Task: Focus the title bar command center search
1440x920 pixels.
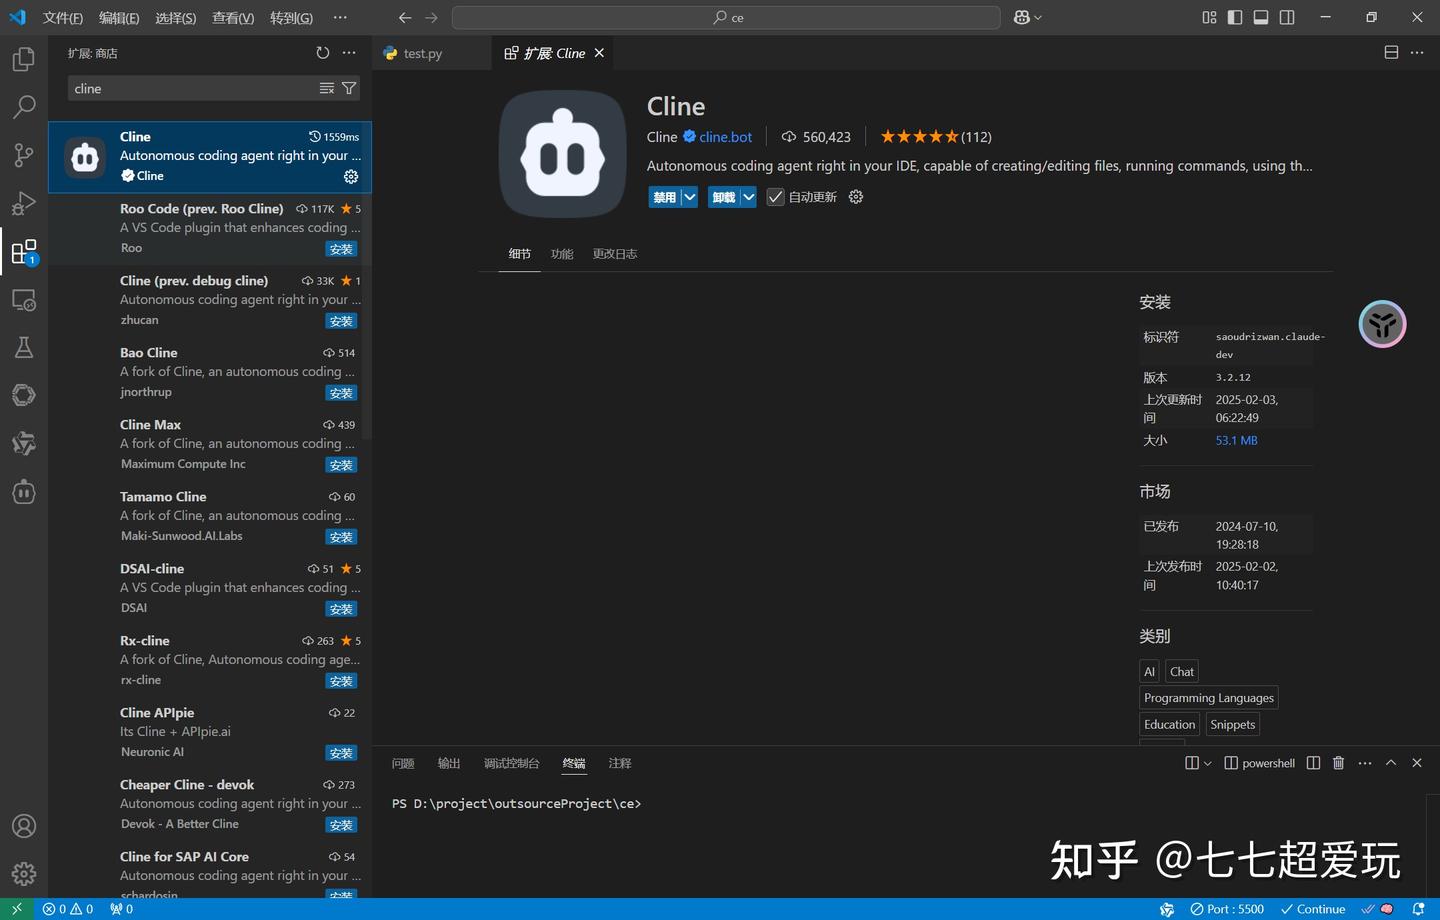Action: coord(726,17)
